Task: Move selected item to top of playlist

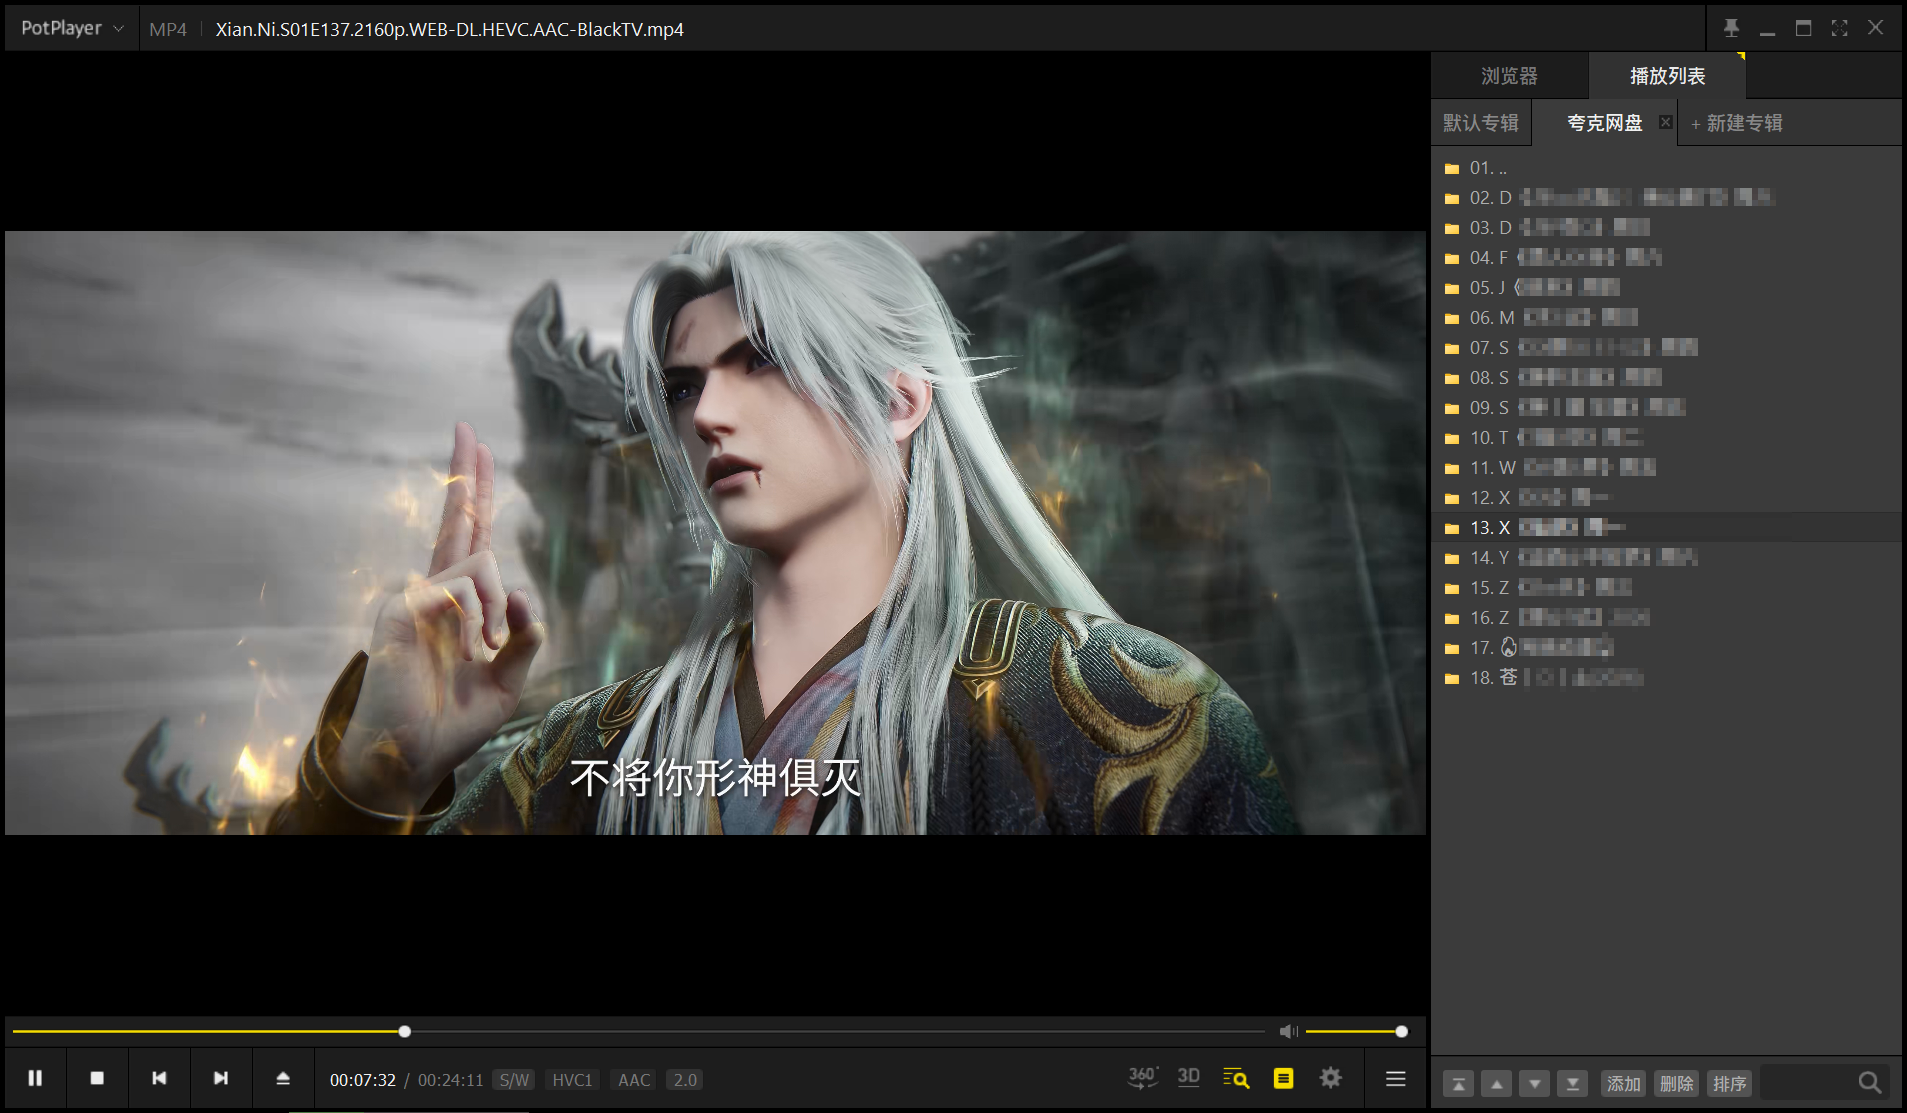Action: 1458,1083
